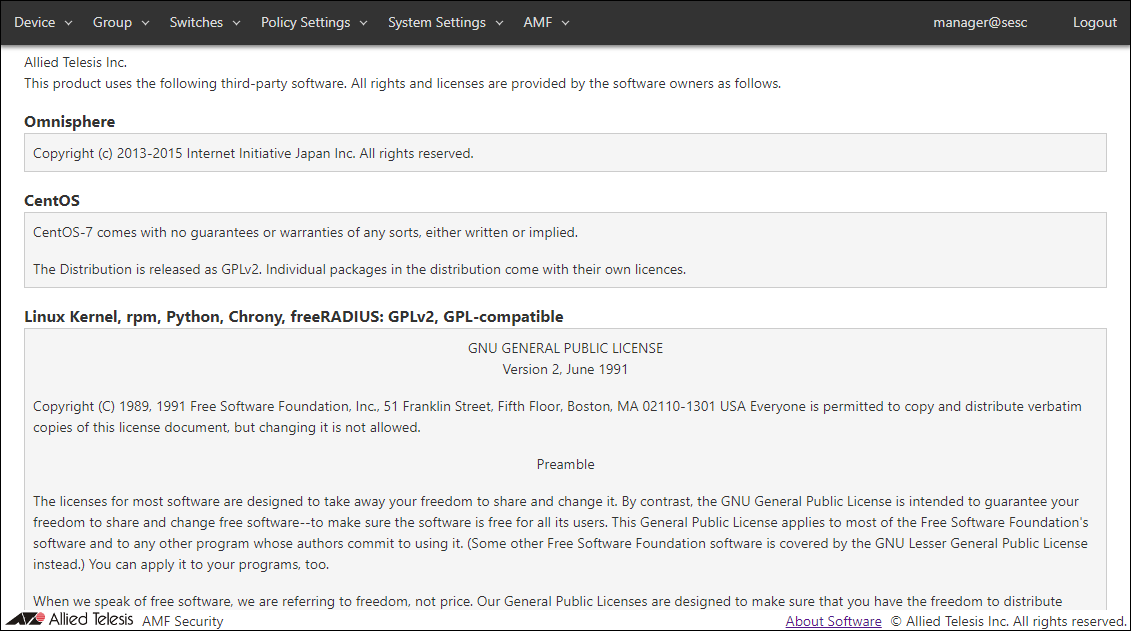
Task: Expand the System Settings dropdown chevron
Action: point(499,23)
